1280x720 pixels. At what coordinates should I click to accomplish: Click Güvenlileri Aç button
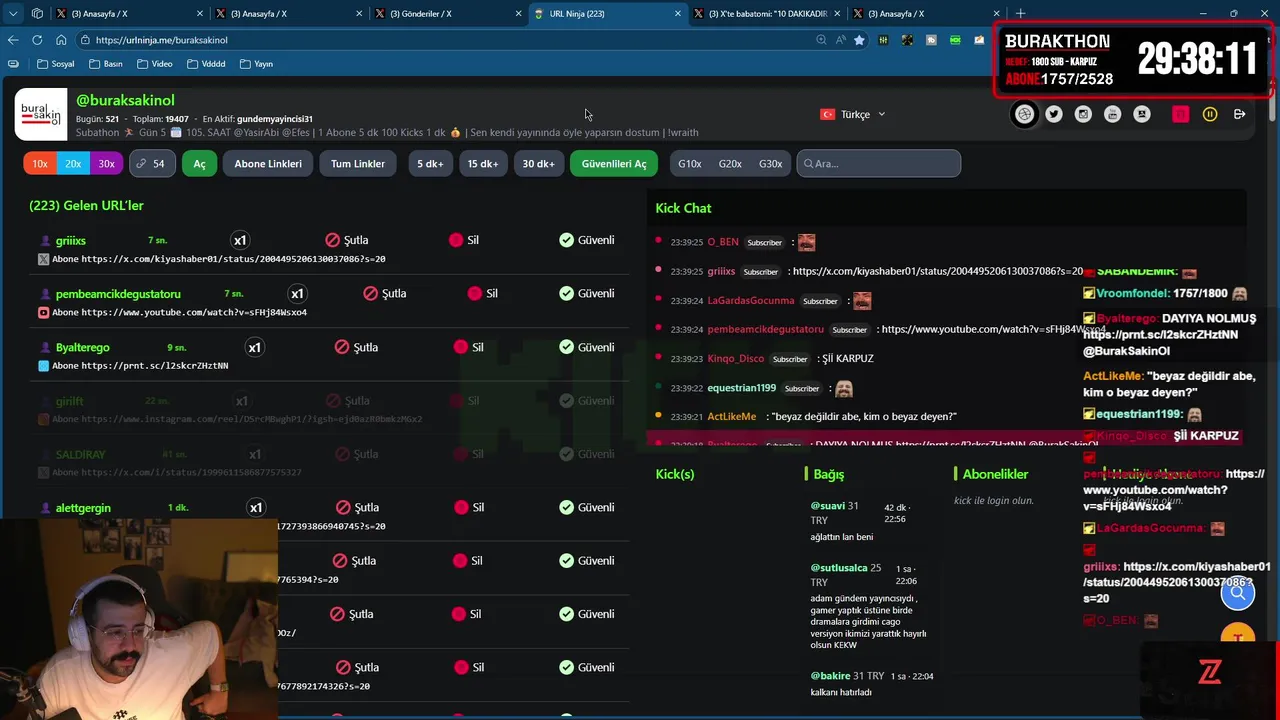click(x=614, y=163)
